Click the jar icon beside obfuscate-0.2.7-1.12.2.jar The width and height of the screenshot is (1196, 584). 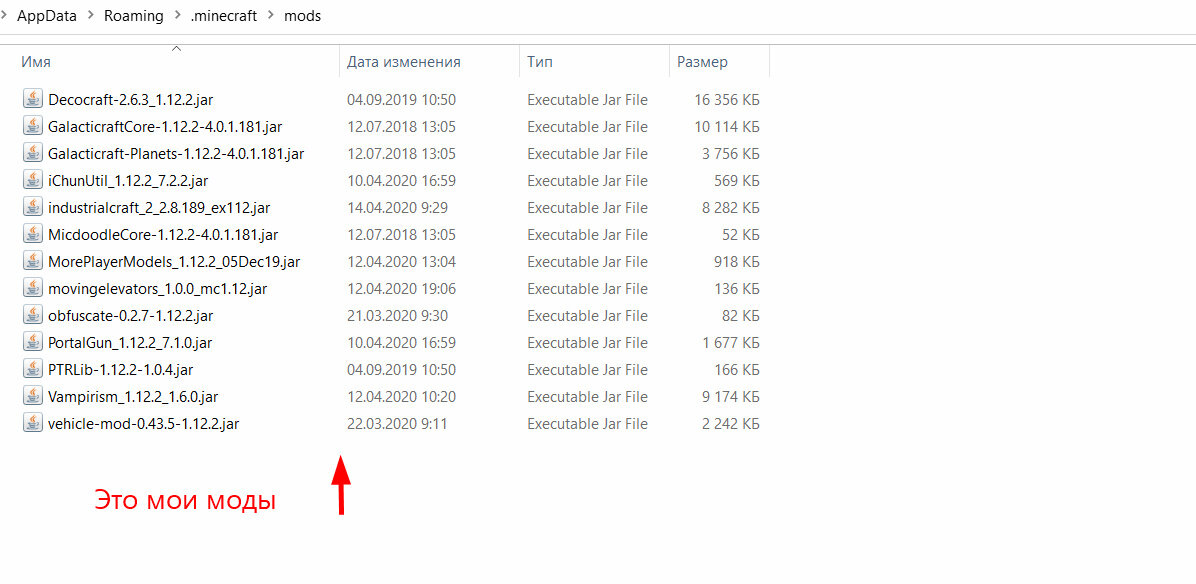click(x=32, y=316)
